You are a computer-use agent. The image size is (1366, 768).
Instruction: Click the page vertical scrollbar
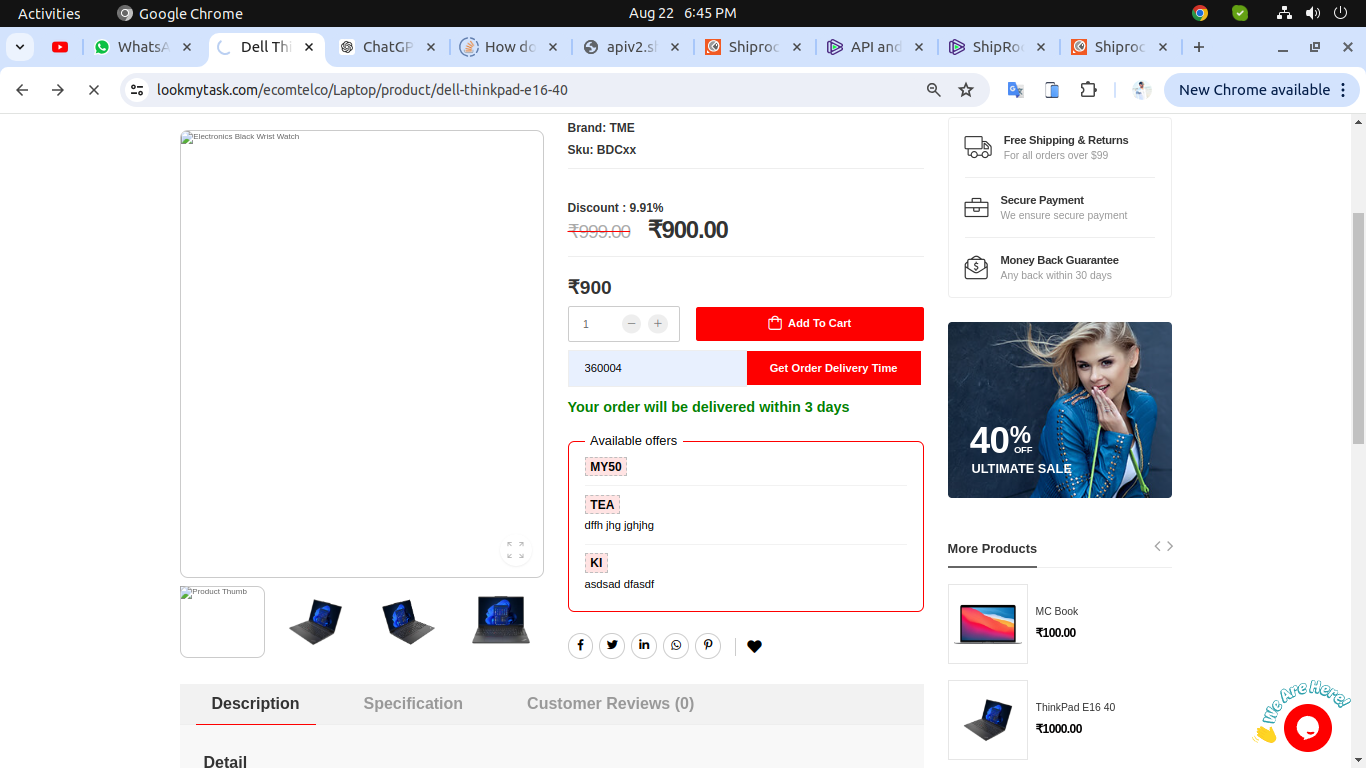pos(1358,328)
